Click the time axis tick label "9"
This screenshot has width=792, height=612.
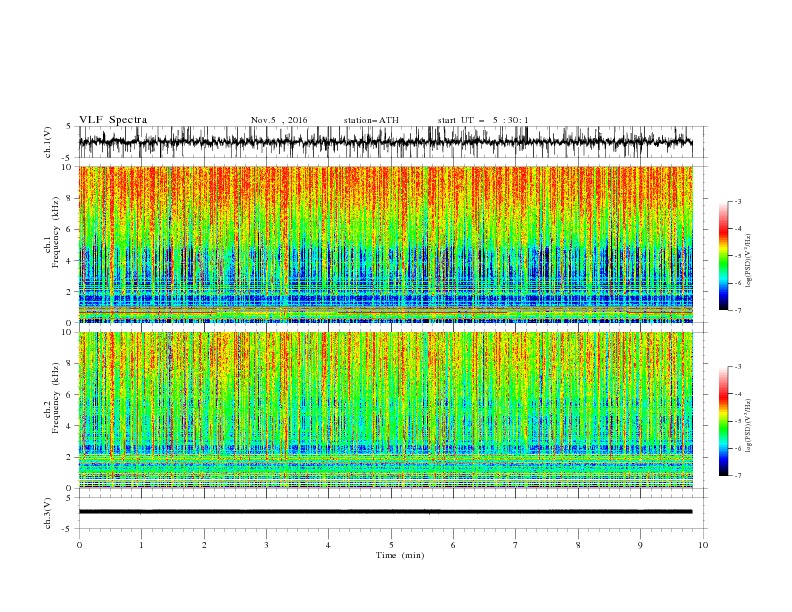click(x=640, y=545)
